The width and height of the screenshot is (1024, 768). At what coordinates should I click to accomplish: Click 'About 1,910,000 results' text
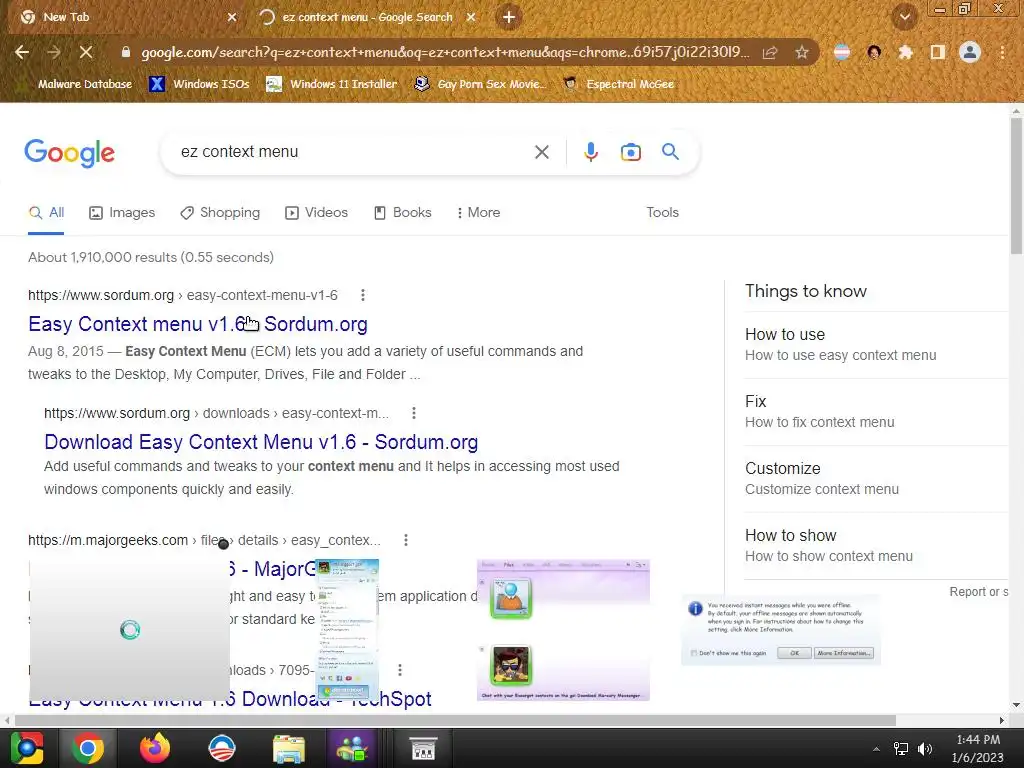[x=151, y=257]
